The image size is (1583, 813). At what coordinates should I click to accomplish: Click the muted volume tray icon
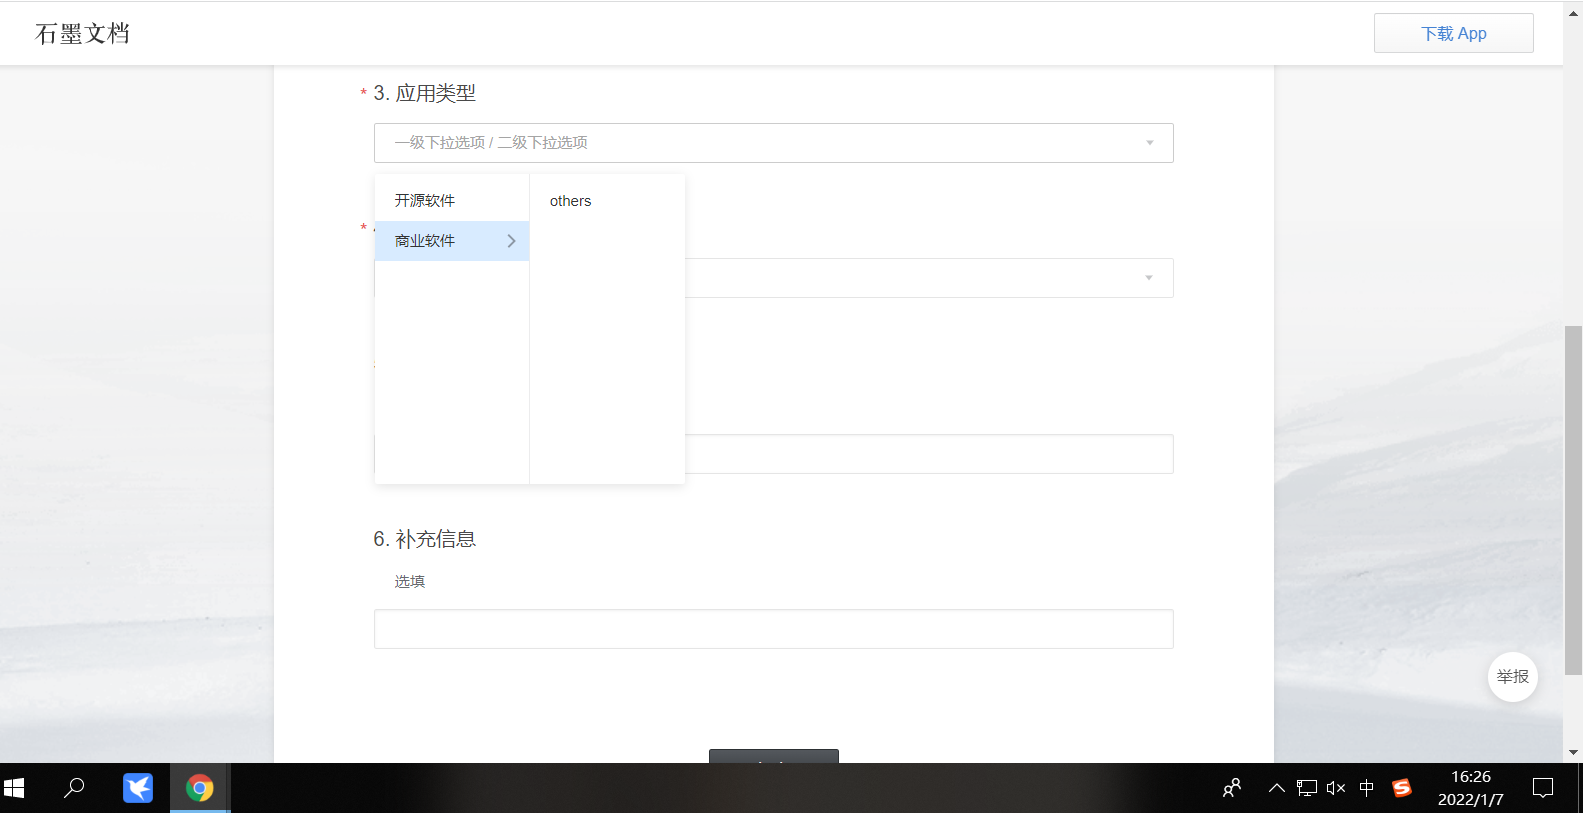(x=1336, y=788)
